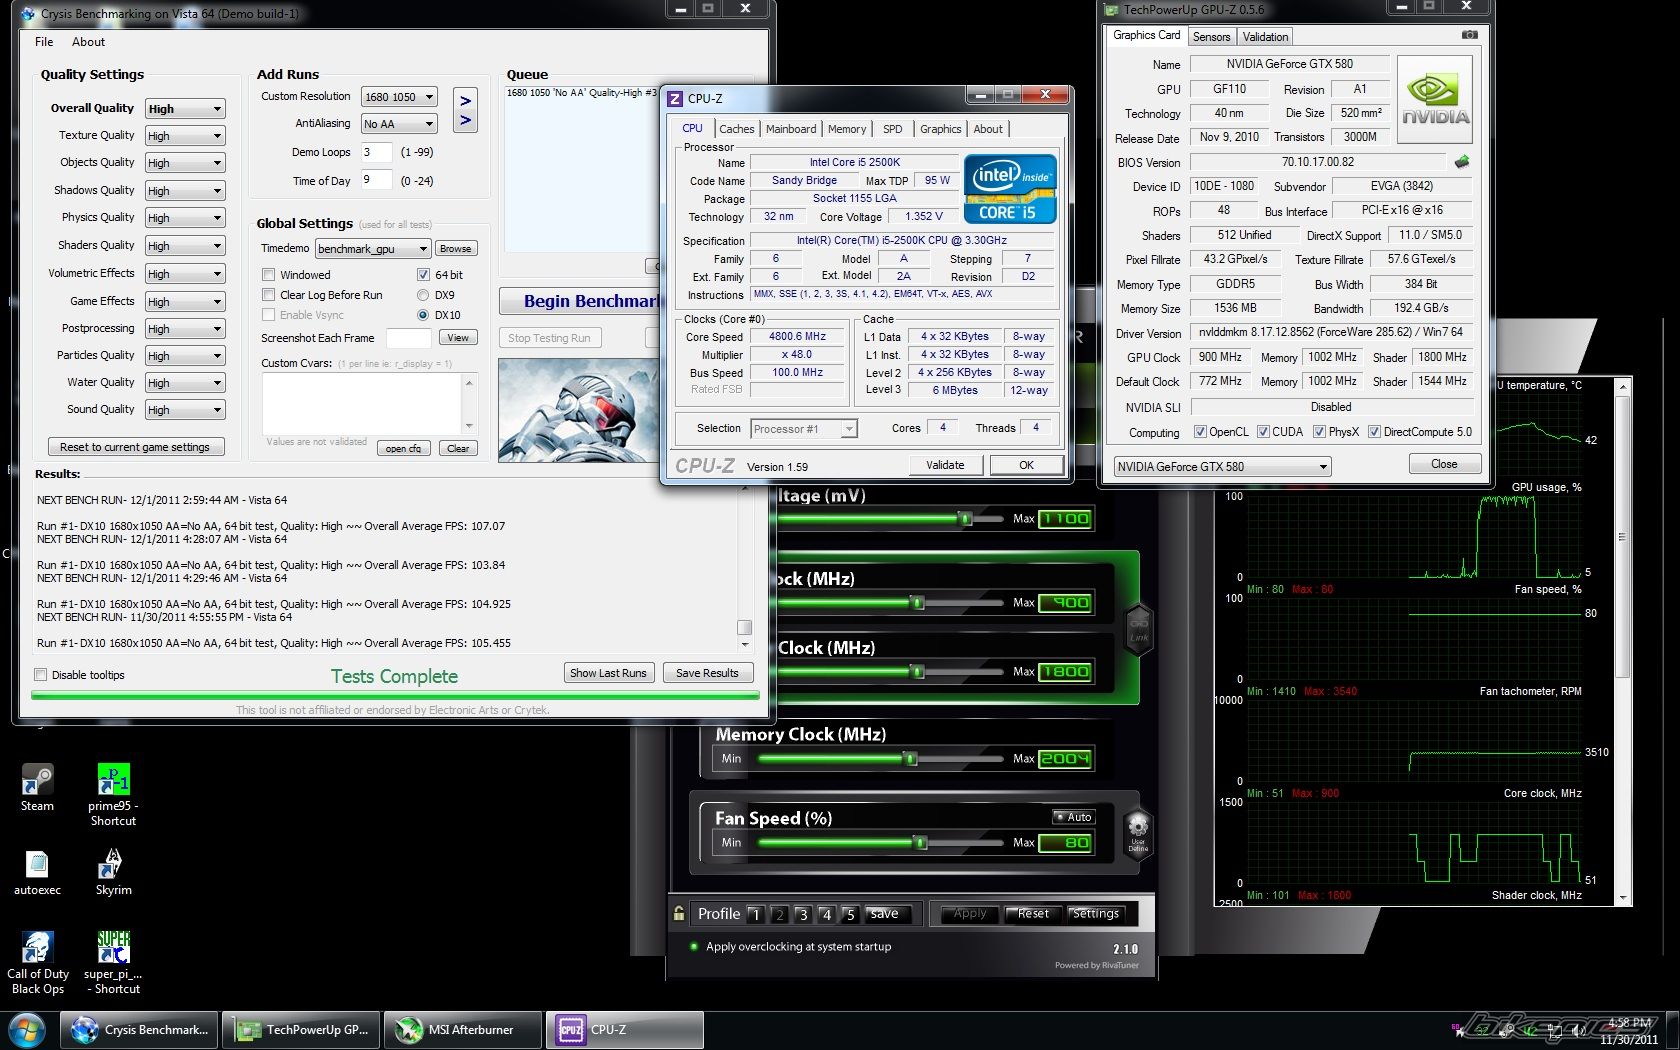The height and width of the screenshot is (1050, 1680).
Task: Open the Windows Start orb
Action: click(27, 1029)
